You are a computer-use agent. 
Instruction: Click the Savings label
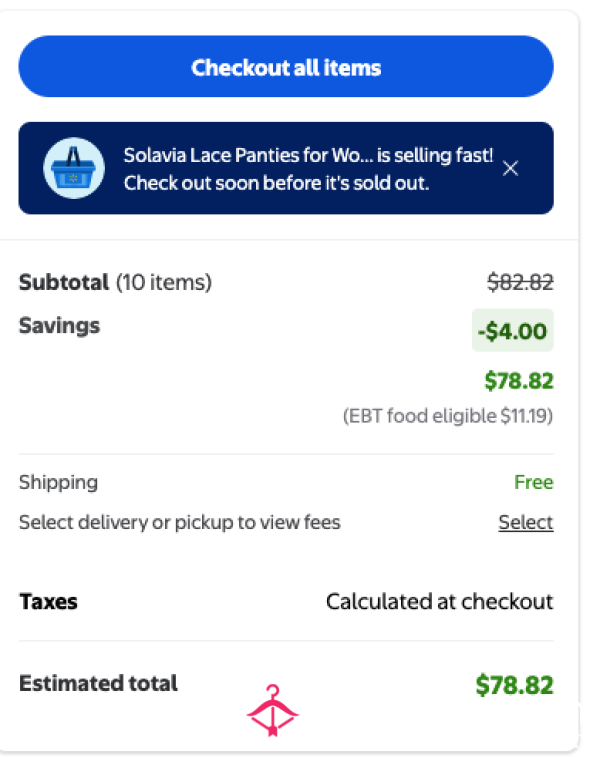[60, 325]
